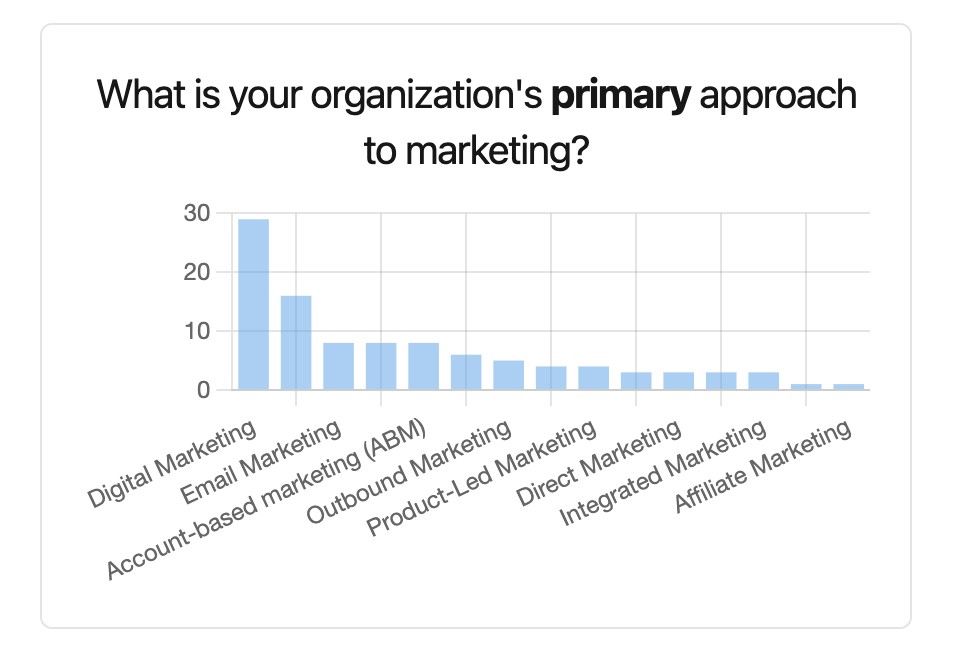Click the Integrated Marketing bar
The height and width of the screenshot is (660, 962).
[x=763, y=381]
